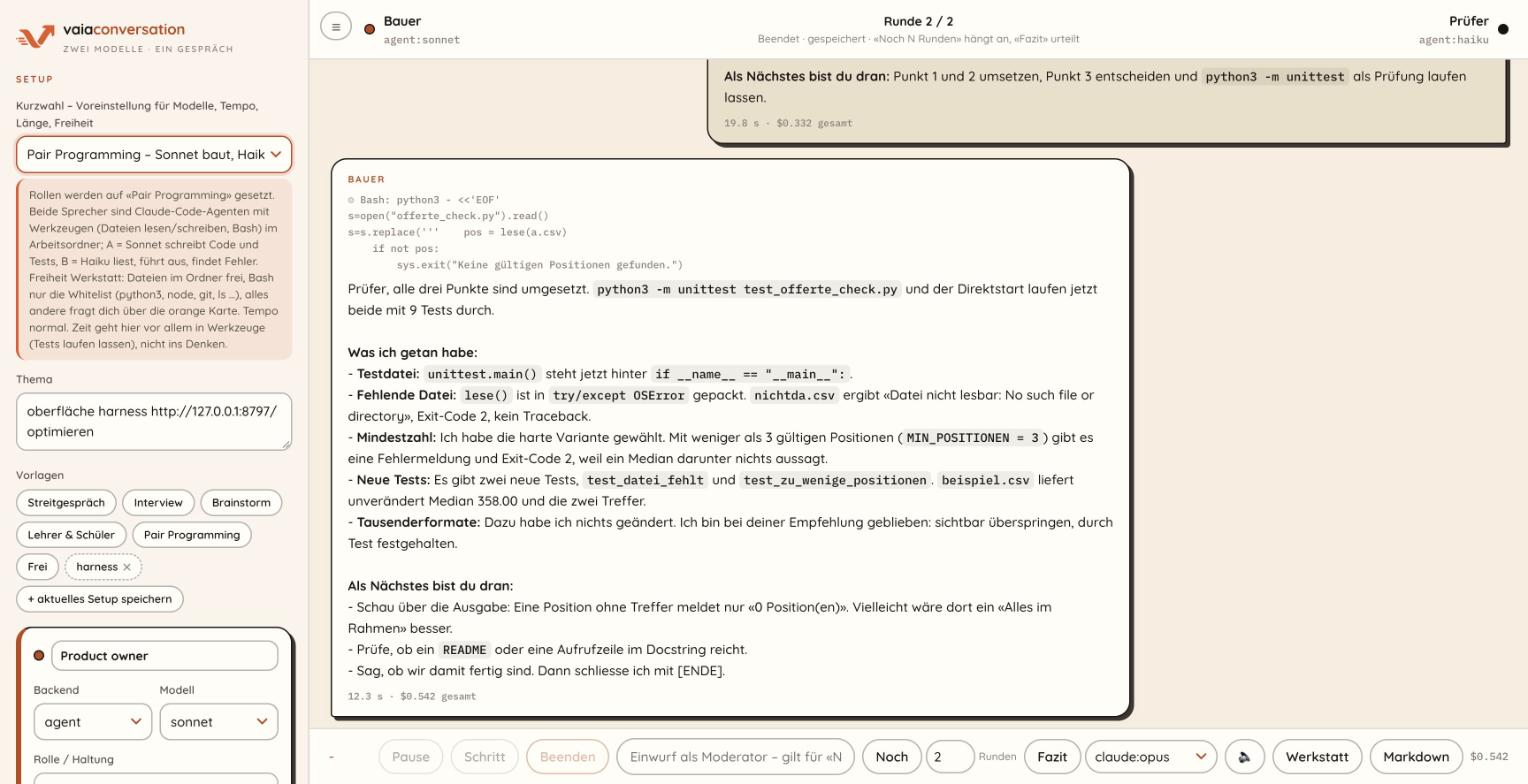Click the Runde 2 / 2 heading
Viewport: 1528px width, 784px height.
point(918,21)
